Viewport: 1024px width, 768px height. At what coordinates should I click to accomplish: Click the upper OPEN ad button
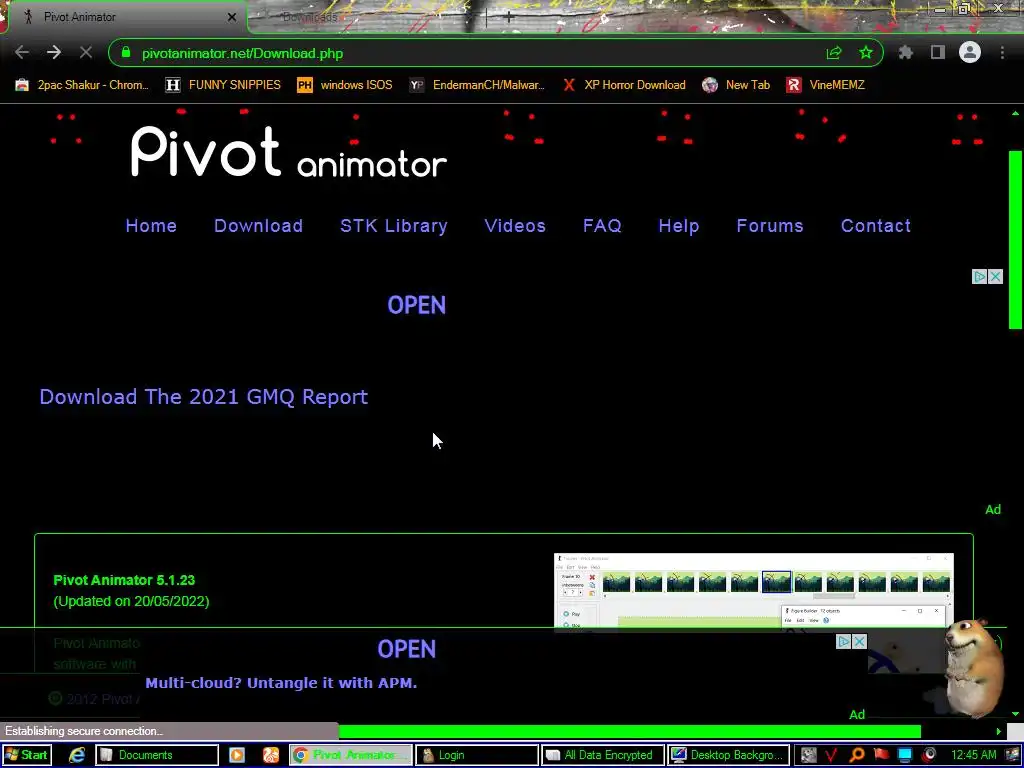[x=417, y=305]
